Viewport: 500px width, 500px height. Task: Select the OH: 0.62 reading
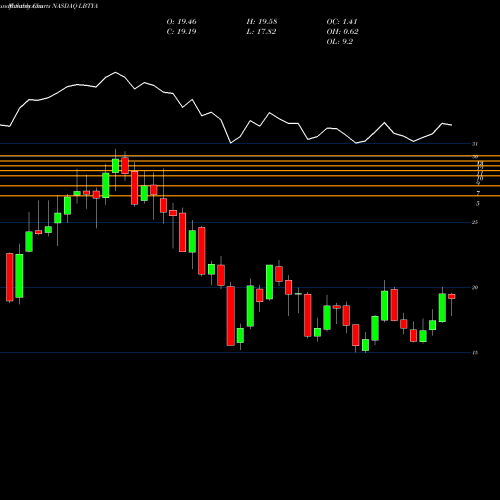(343, 32)
